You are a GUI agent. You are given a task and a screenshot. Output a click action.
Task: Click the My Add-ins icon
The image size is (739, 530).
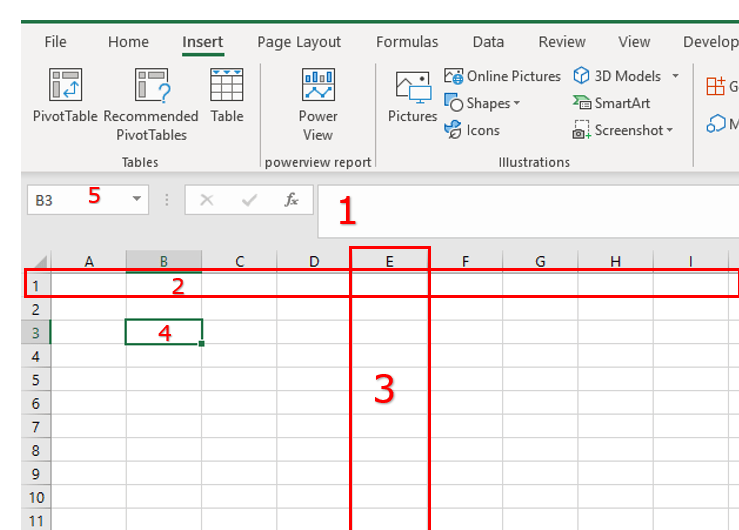coord(715,124)
